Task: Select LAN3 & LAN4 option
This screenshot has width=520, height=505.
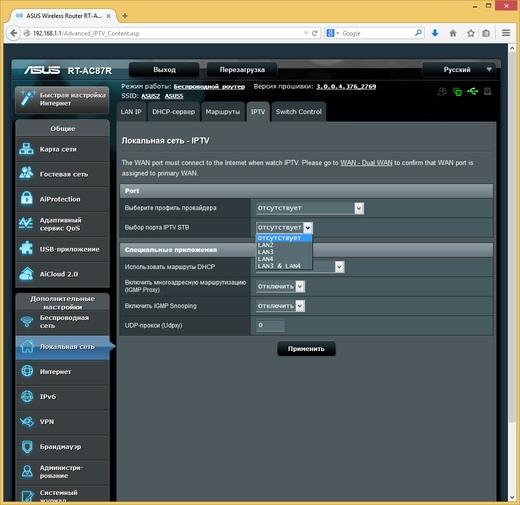Action: 284,266
